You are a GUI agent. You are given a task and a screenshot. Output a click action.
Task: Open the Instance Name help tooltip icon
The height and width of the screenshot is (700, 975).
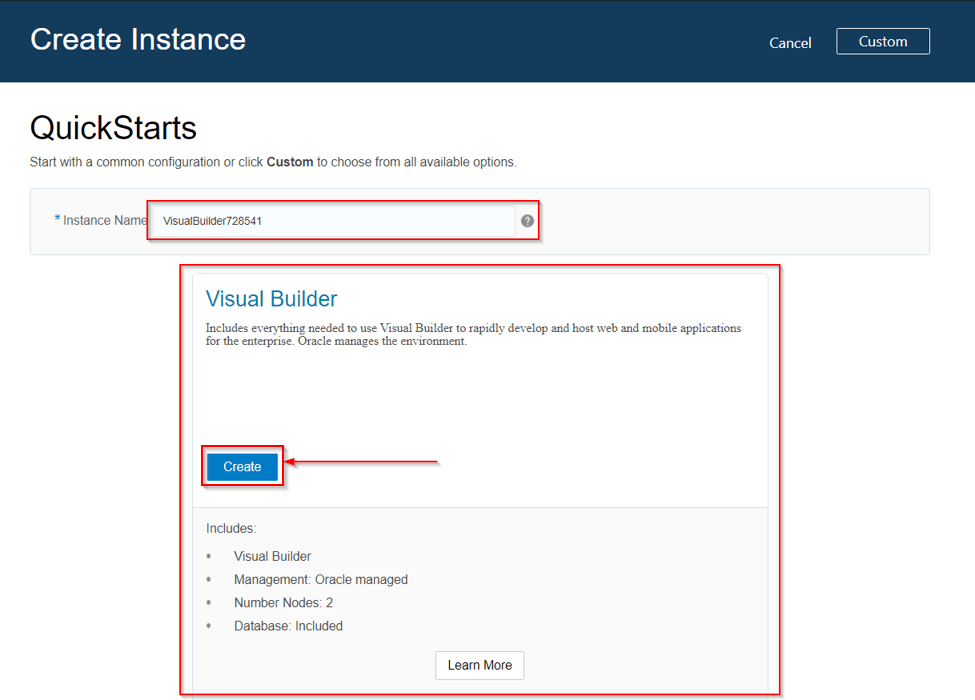(527, 220)
